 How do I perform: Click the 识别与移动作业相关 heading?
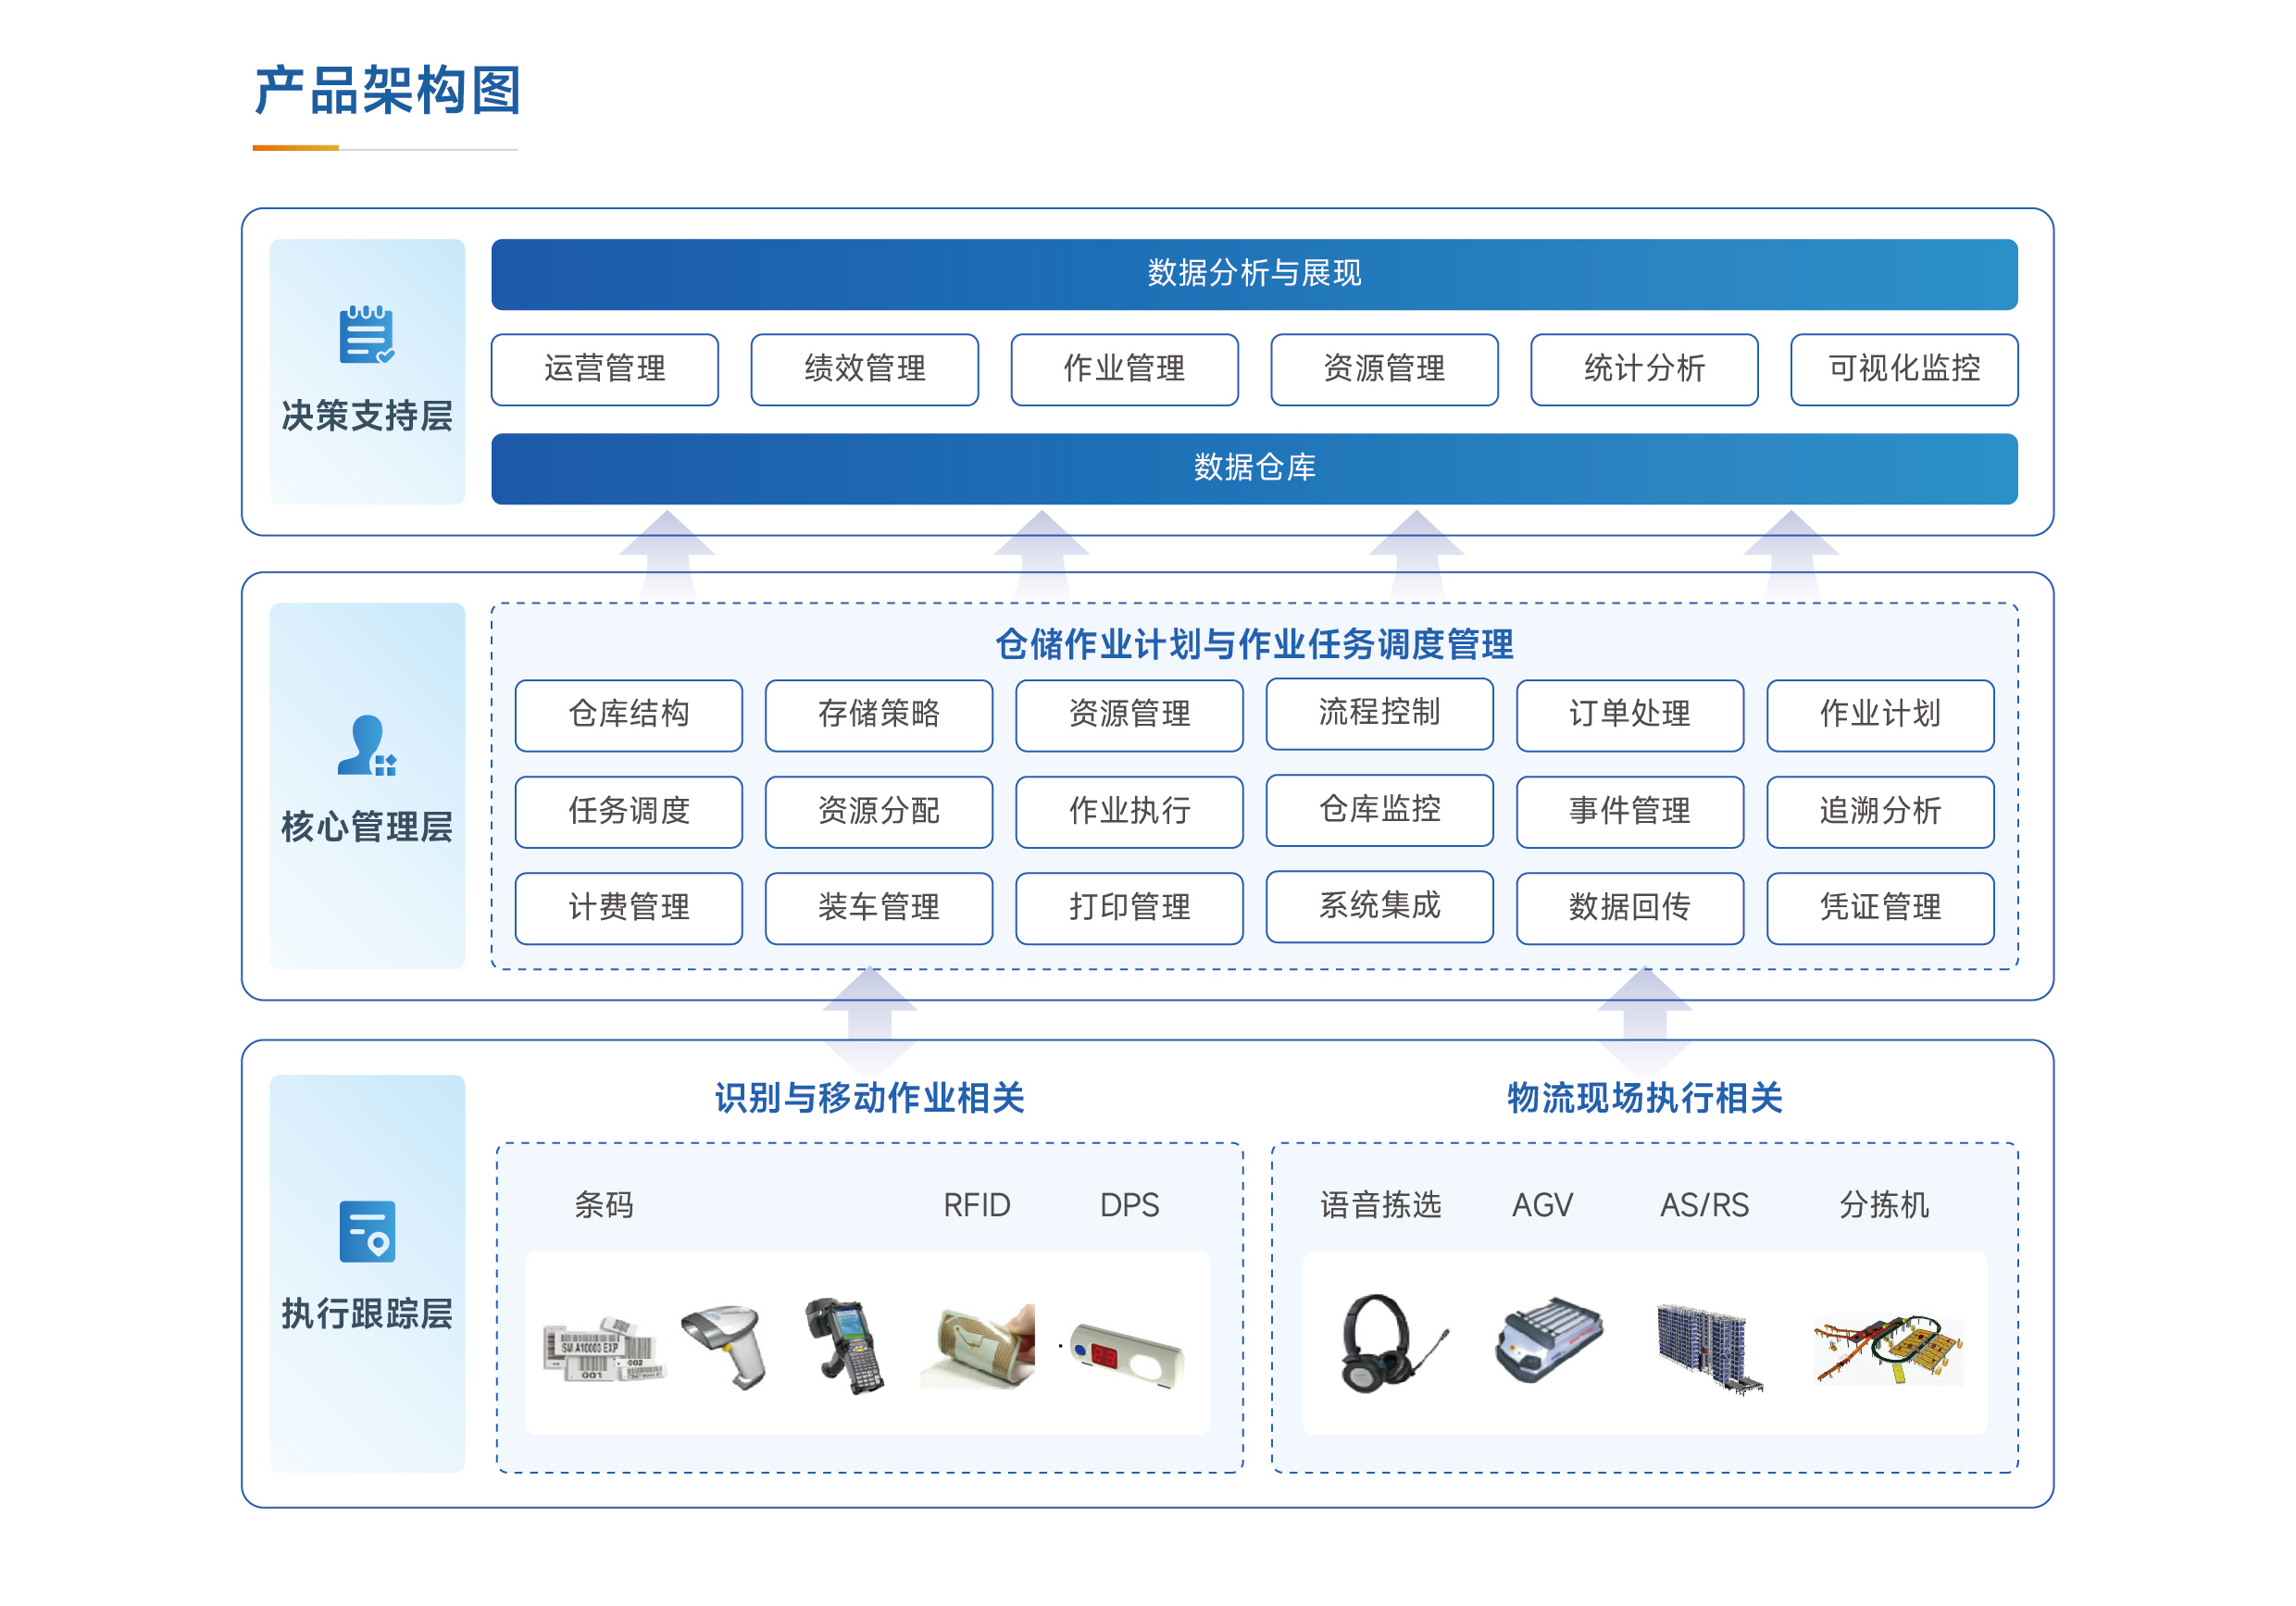(868, 1098)
